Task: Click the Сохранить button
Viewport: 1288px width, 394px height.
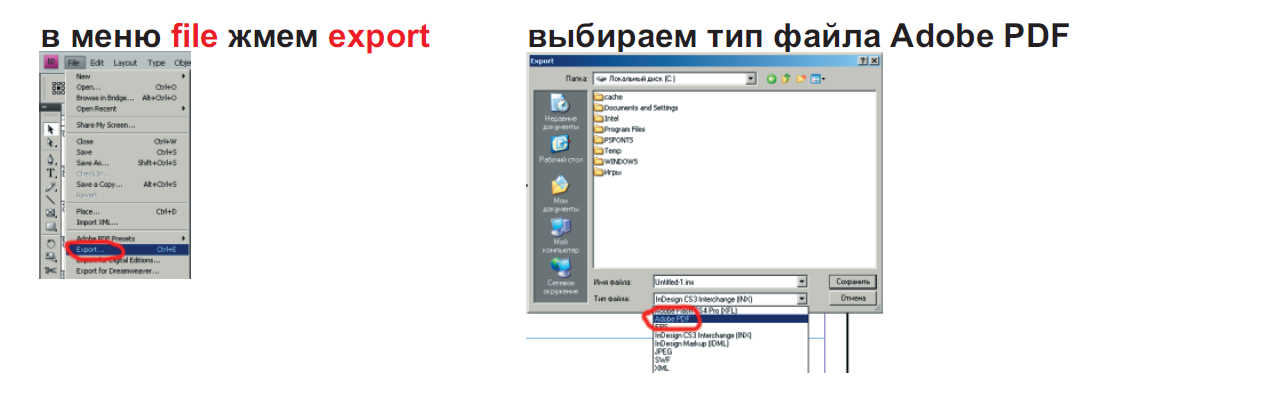Action: pyautogui.click(x=853, y=282)
